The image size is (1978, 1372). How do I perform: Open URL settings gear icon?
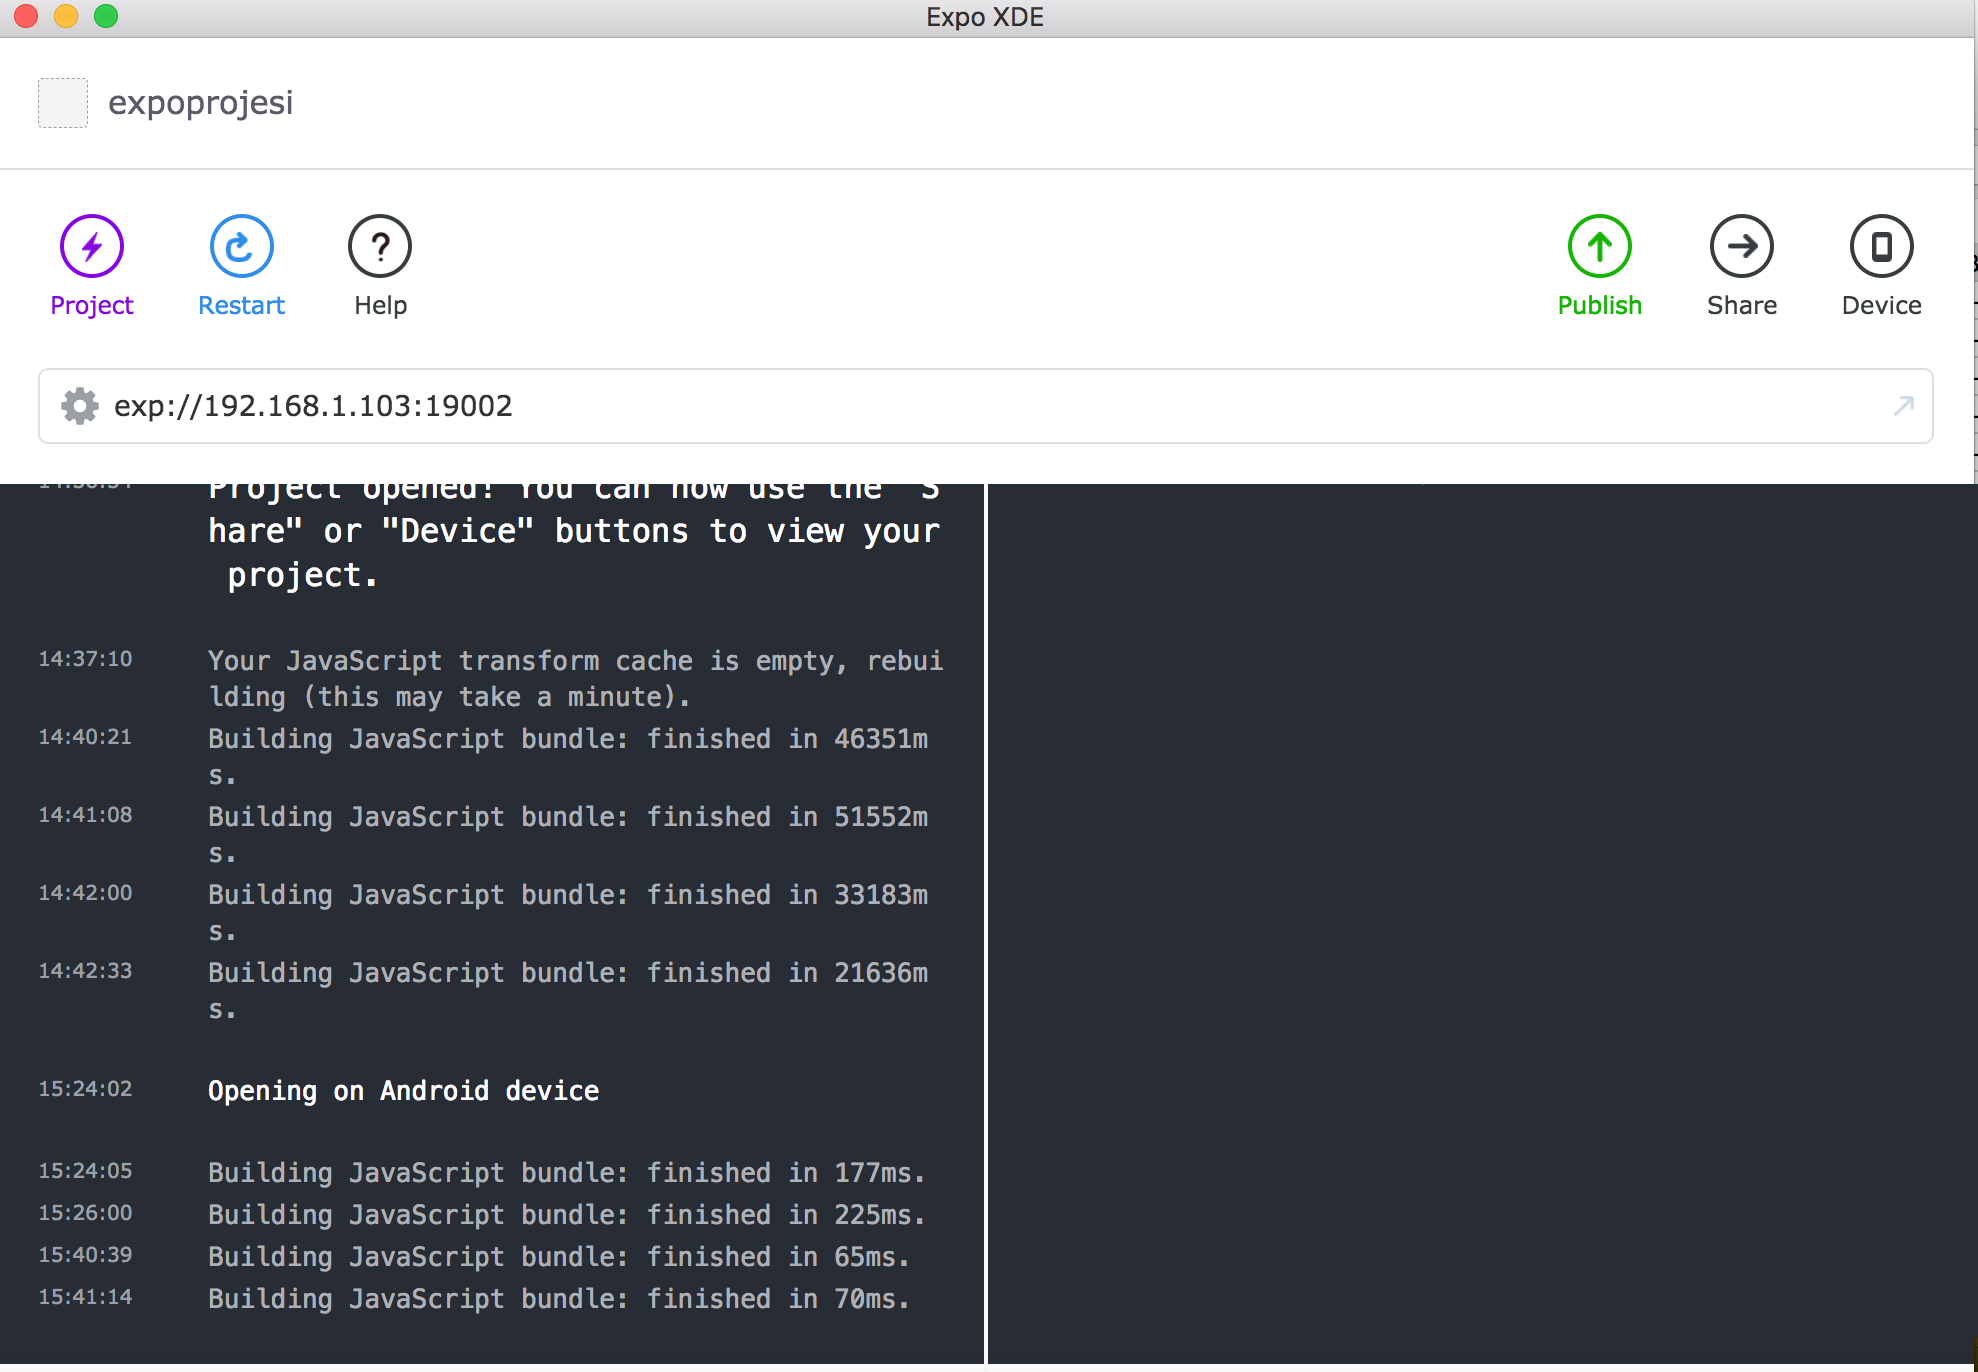tap(80, 406)
